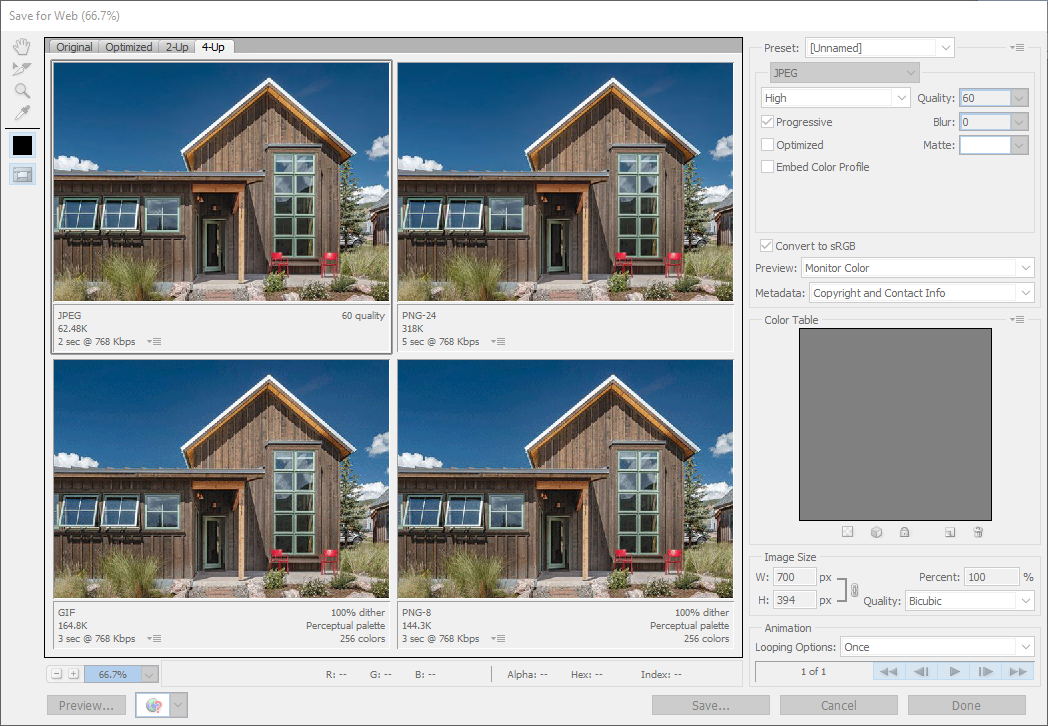Viewport: 1048px width, 726px height.
Task: Click the lock color icon
Action: 905,532
